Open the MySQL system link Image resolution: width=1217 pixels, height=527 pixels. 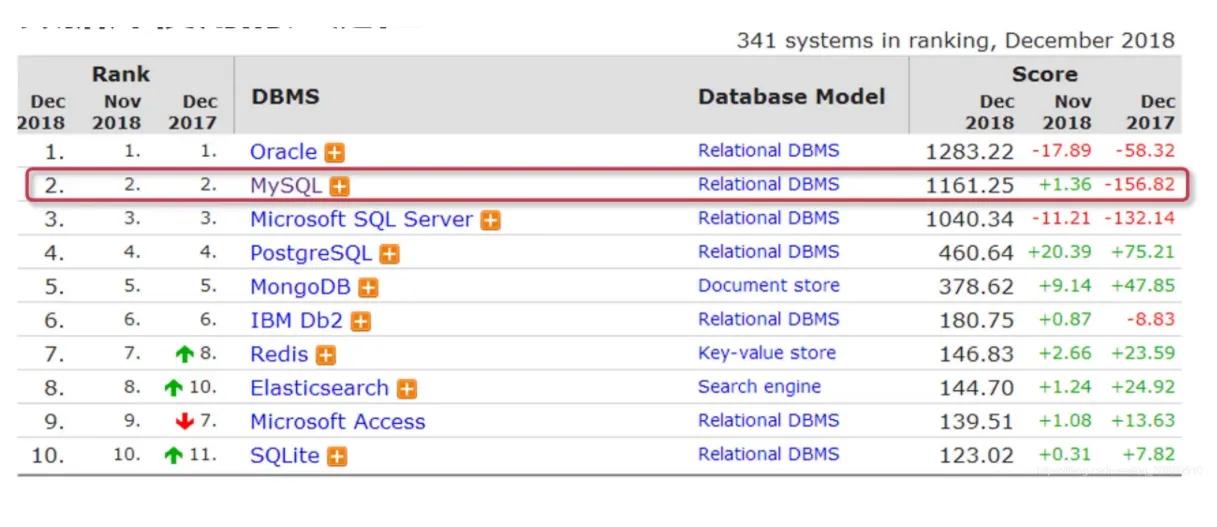(x=286, y=186)
